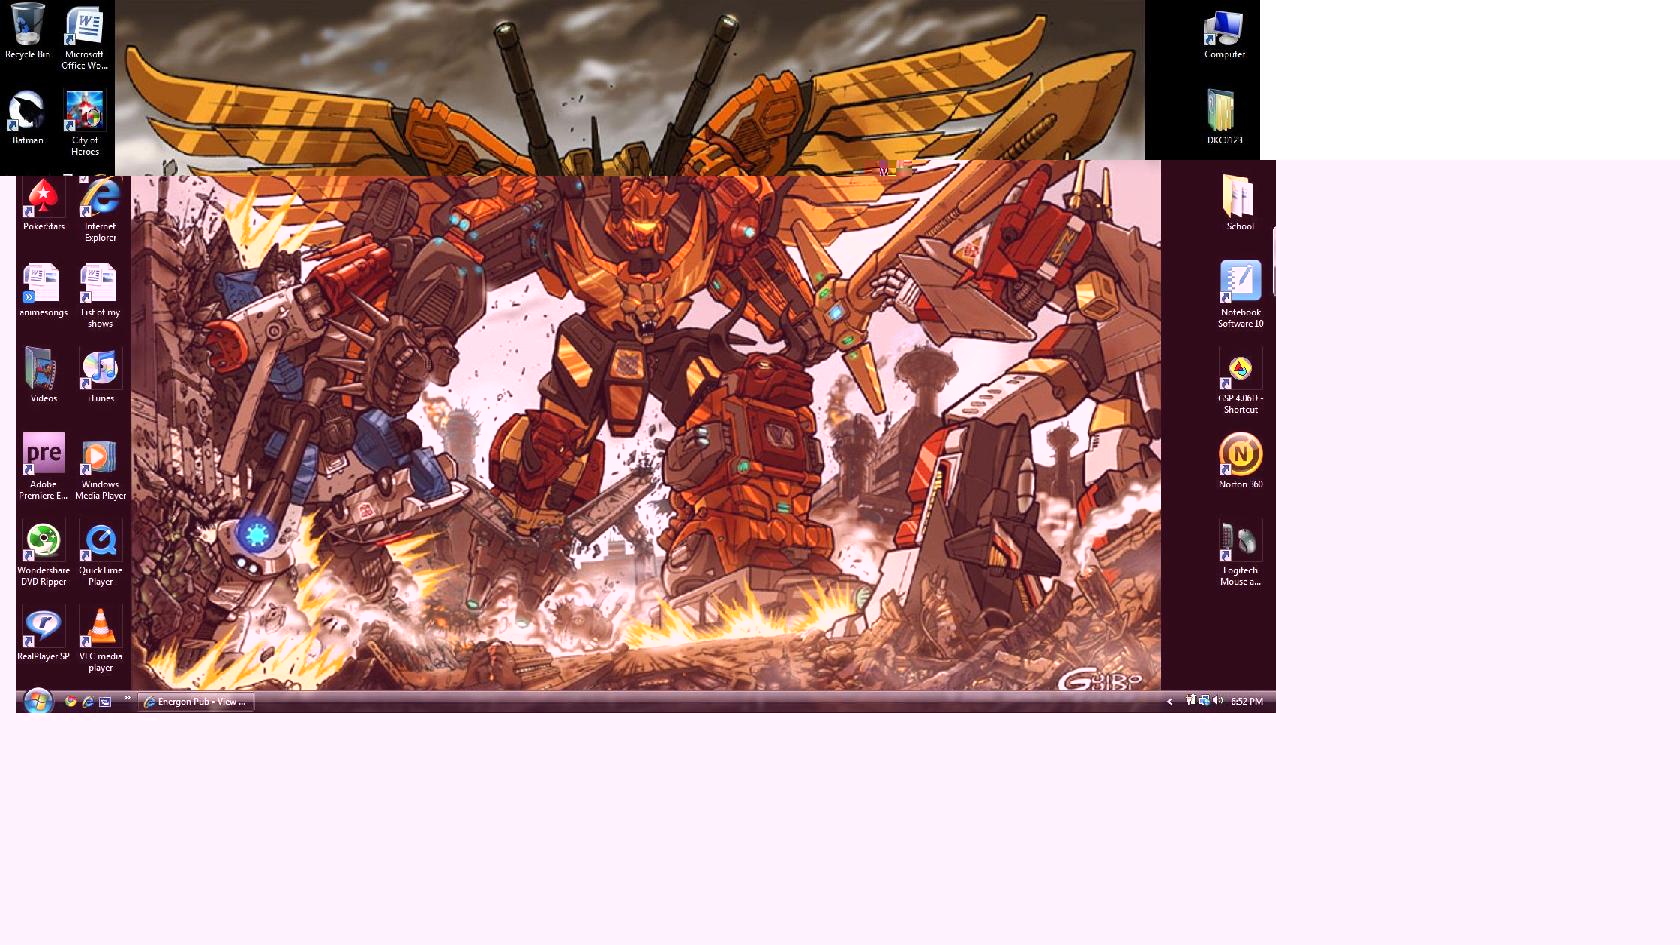Open the Recycle Bin desktop icon

(x=27, y=30)
